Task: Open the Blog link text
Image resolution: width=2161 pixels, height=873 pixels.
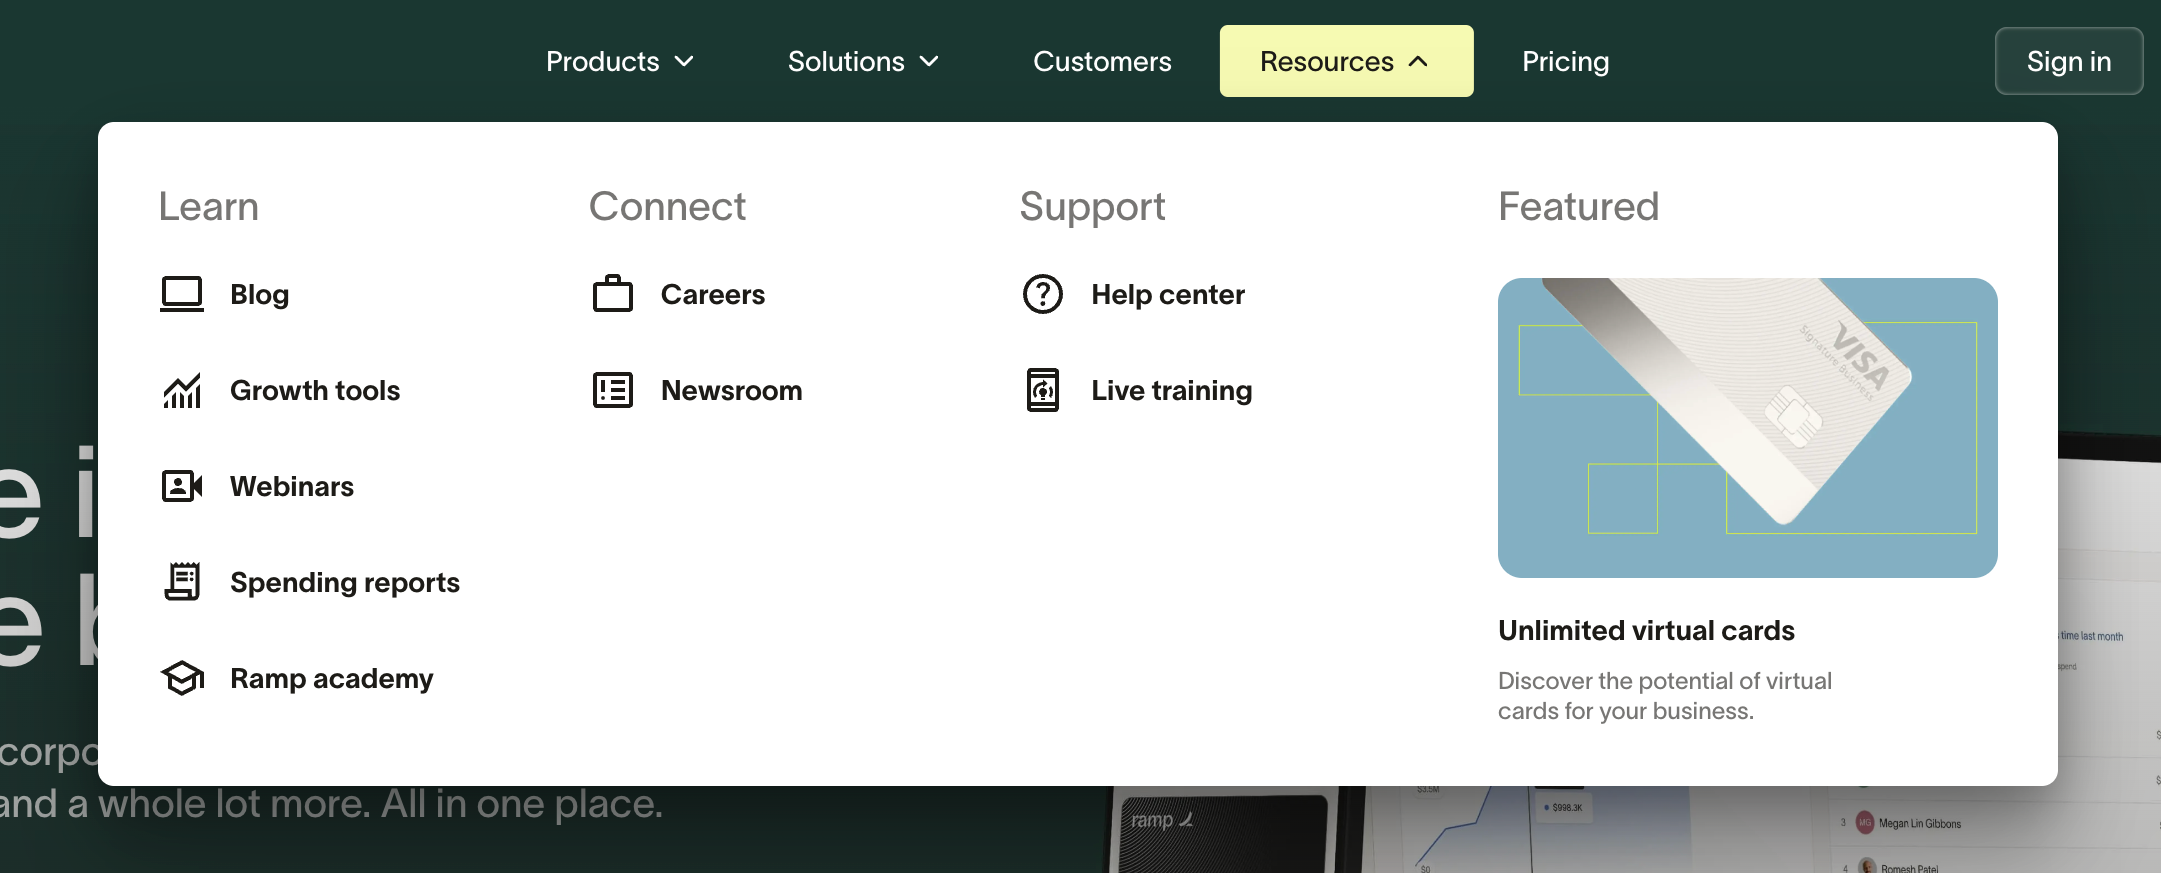Action: tap(260, 294)
